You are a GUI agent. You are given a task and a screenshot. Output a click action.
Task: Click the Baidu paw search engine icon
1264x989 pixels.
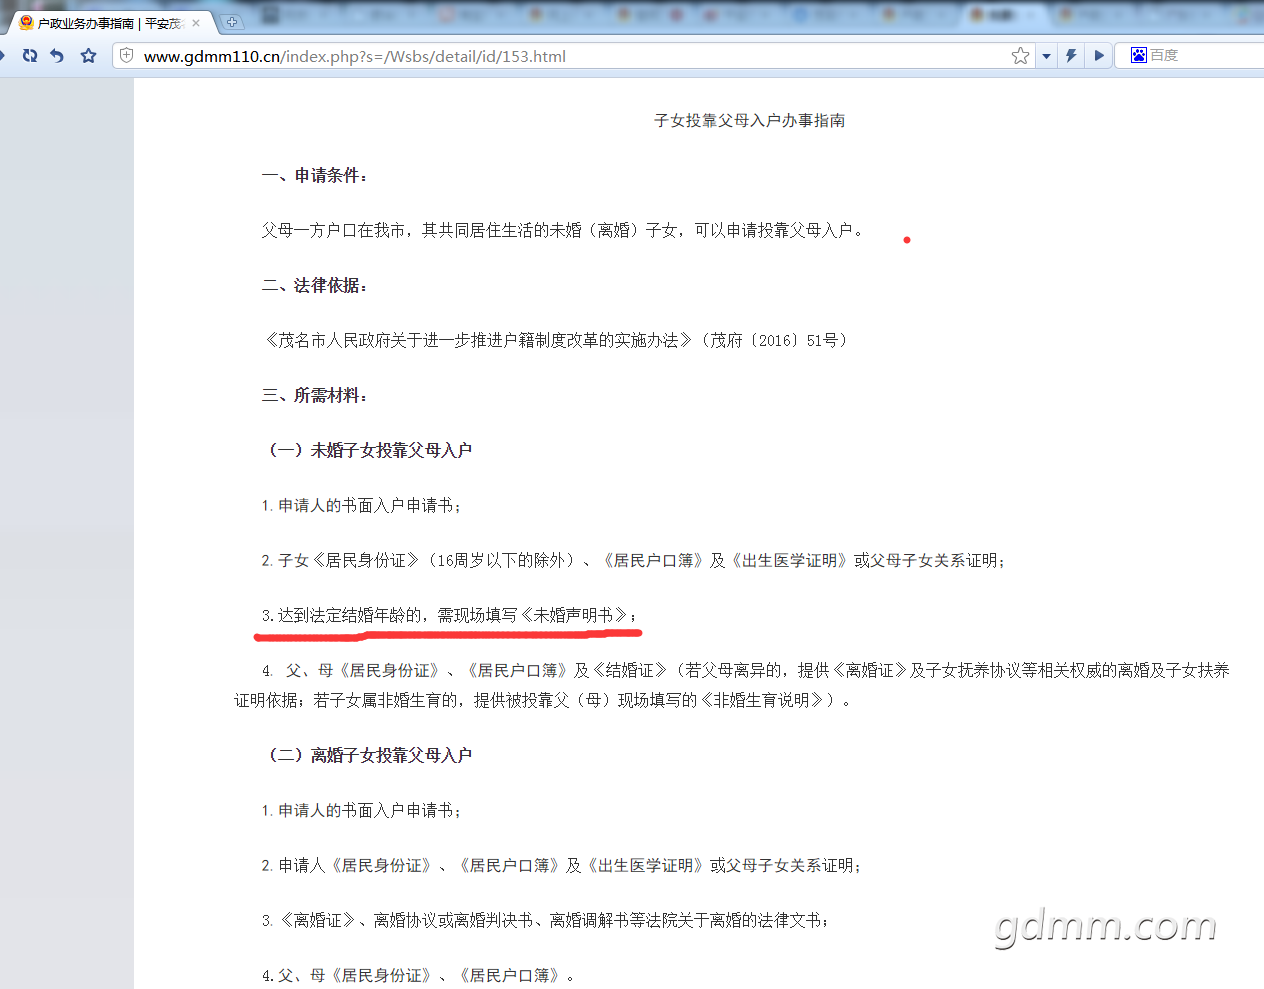[x=1138, y=55]
